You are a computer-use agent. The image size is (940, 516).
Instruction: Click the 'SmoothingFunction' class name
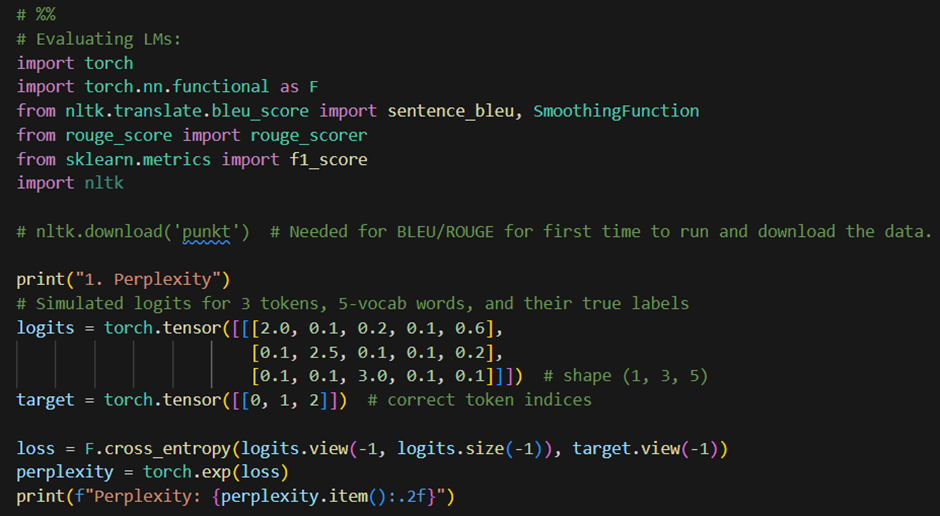coord(616,111)
